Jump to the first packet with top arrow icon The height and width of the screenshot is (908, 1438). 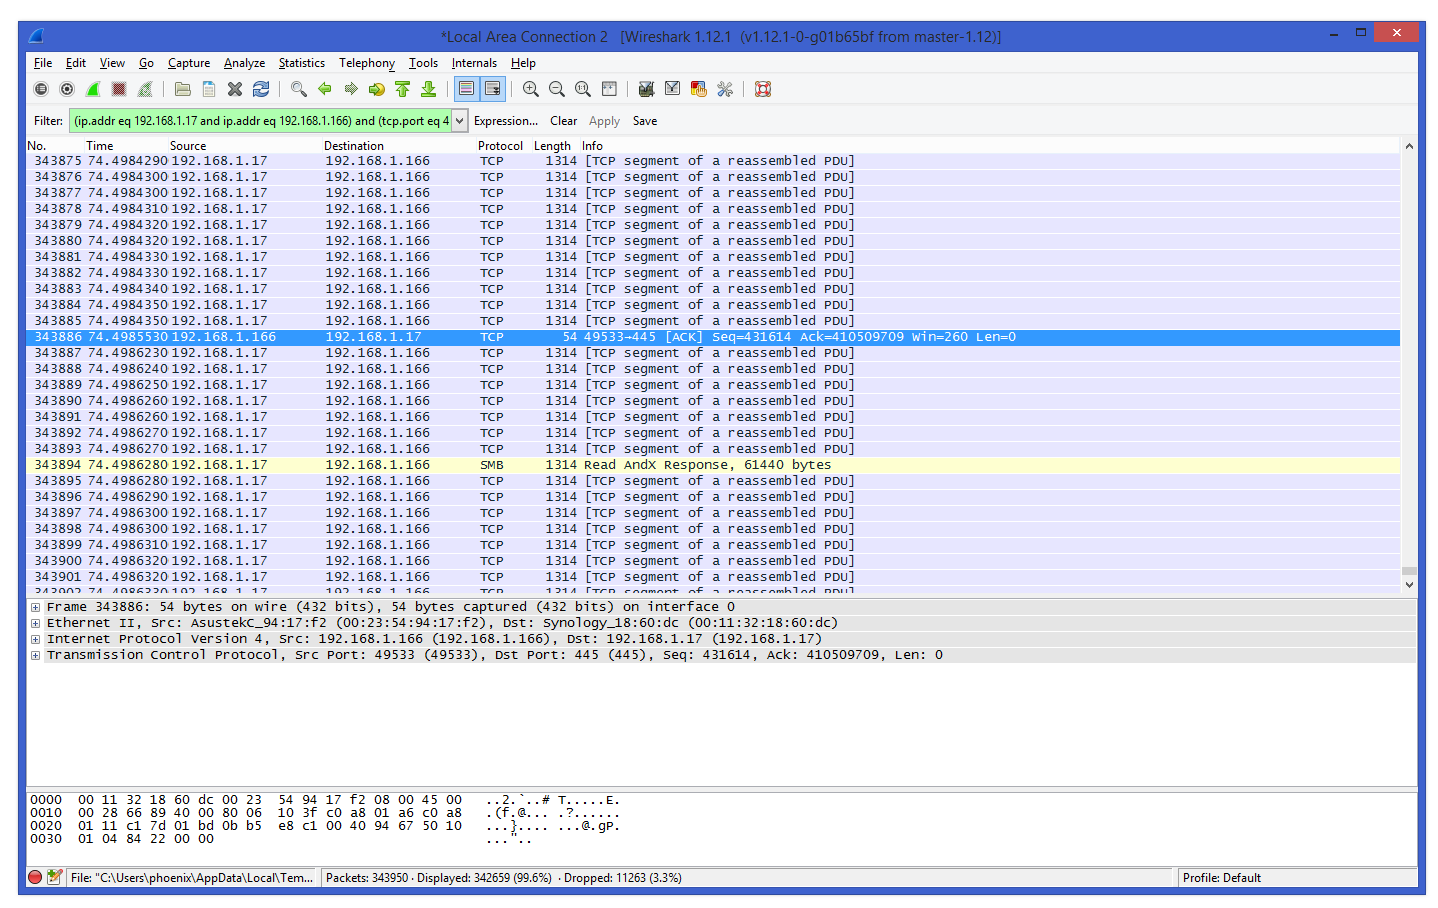(x=402, y=89)
